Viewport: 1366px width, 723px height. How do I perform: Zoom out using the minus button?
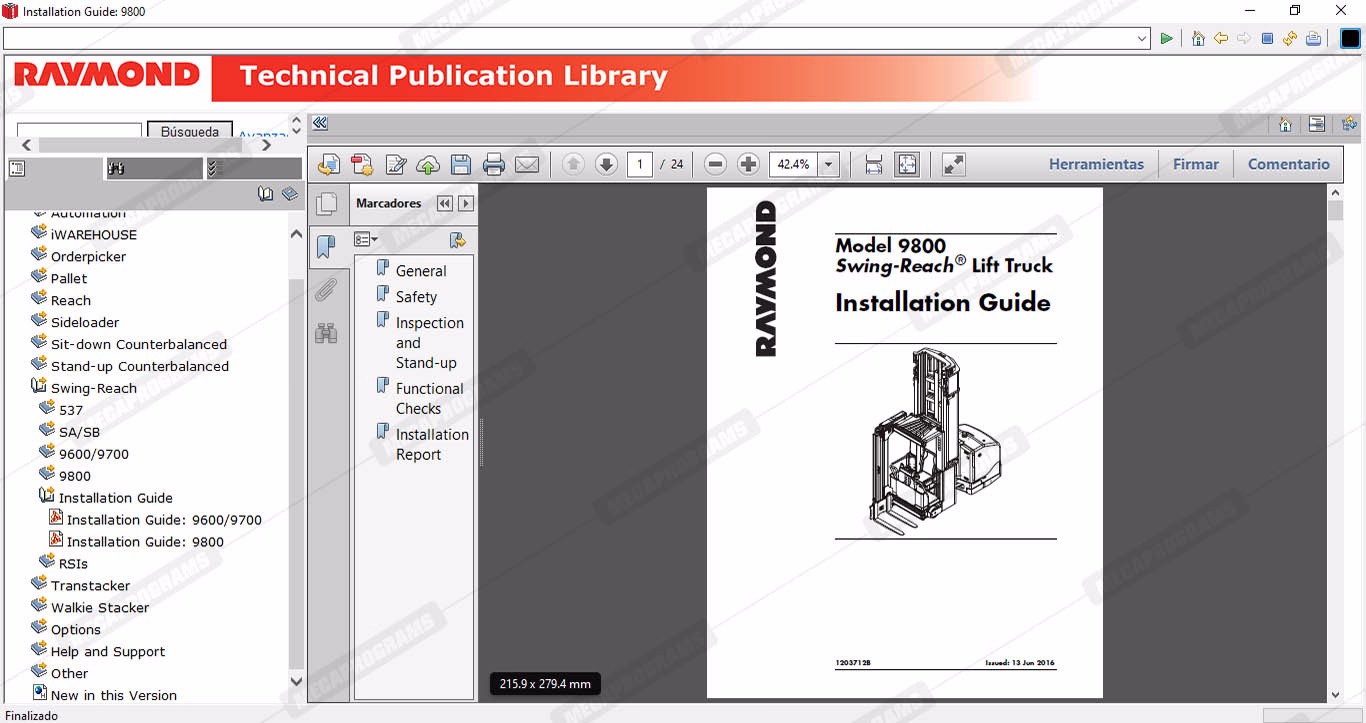(x=715, y=165)
